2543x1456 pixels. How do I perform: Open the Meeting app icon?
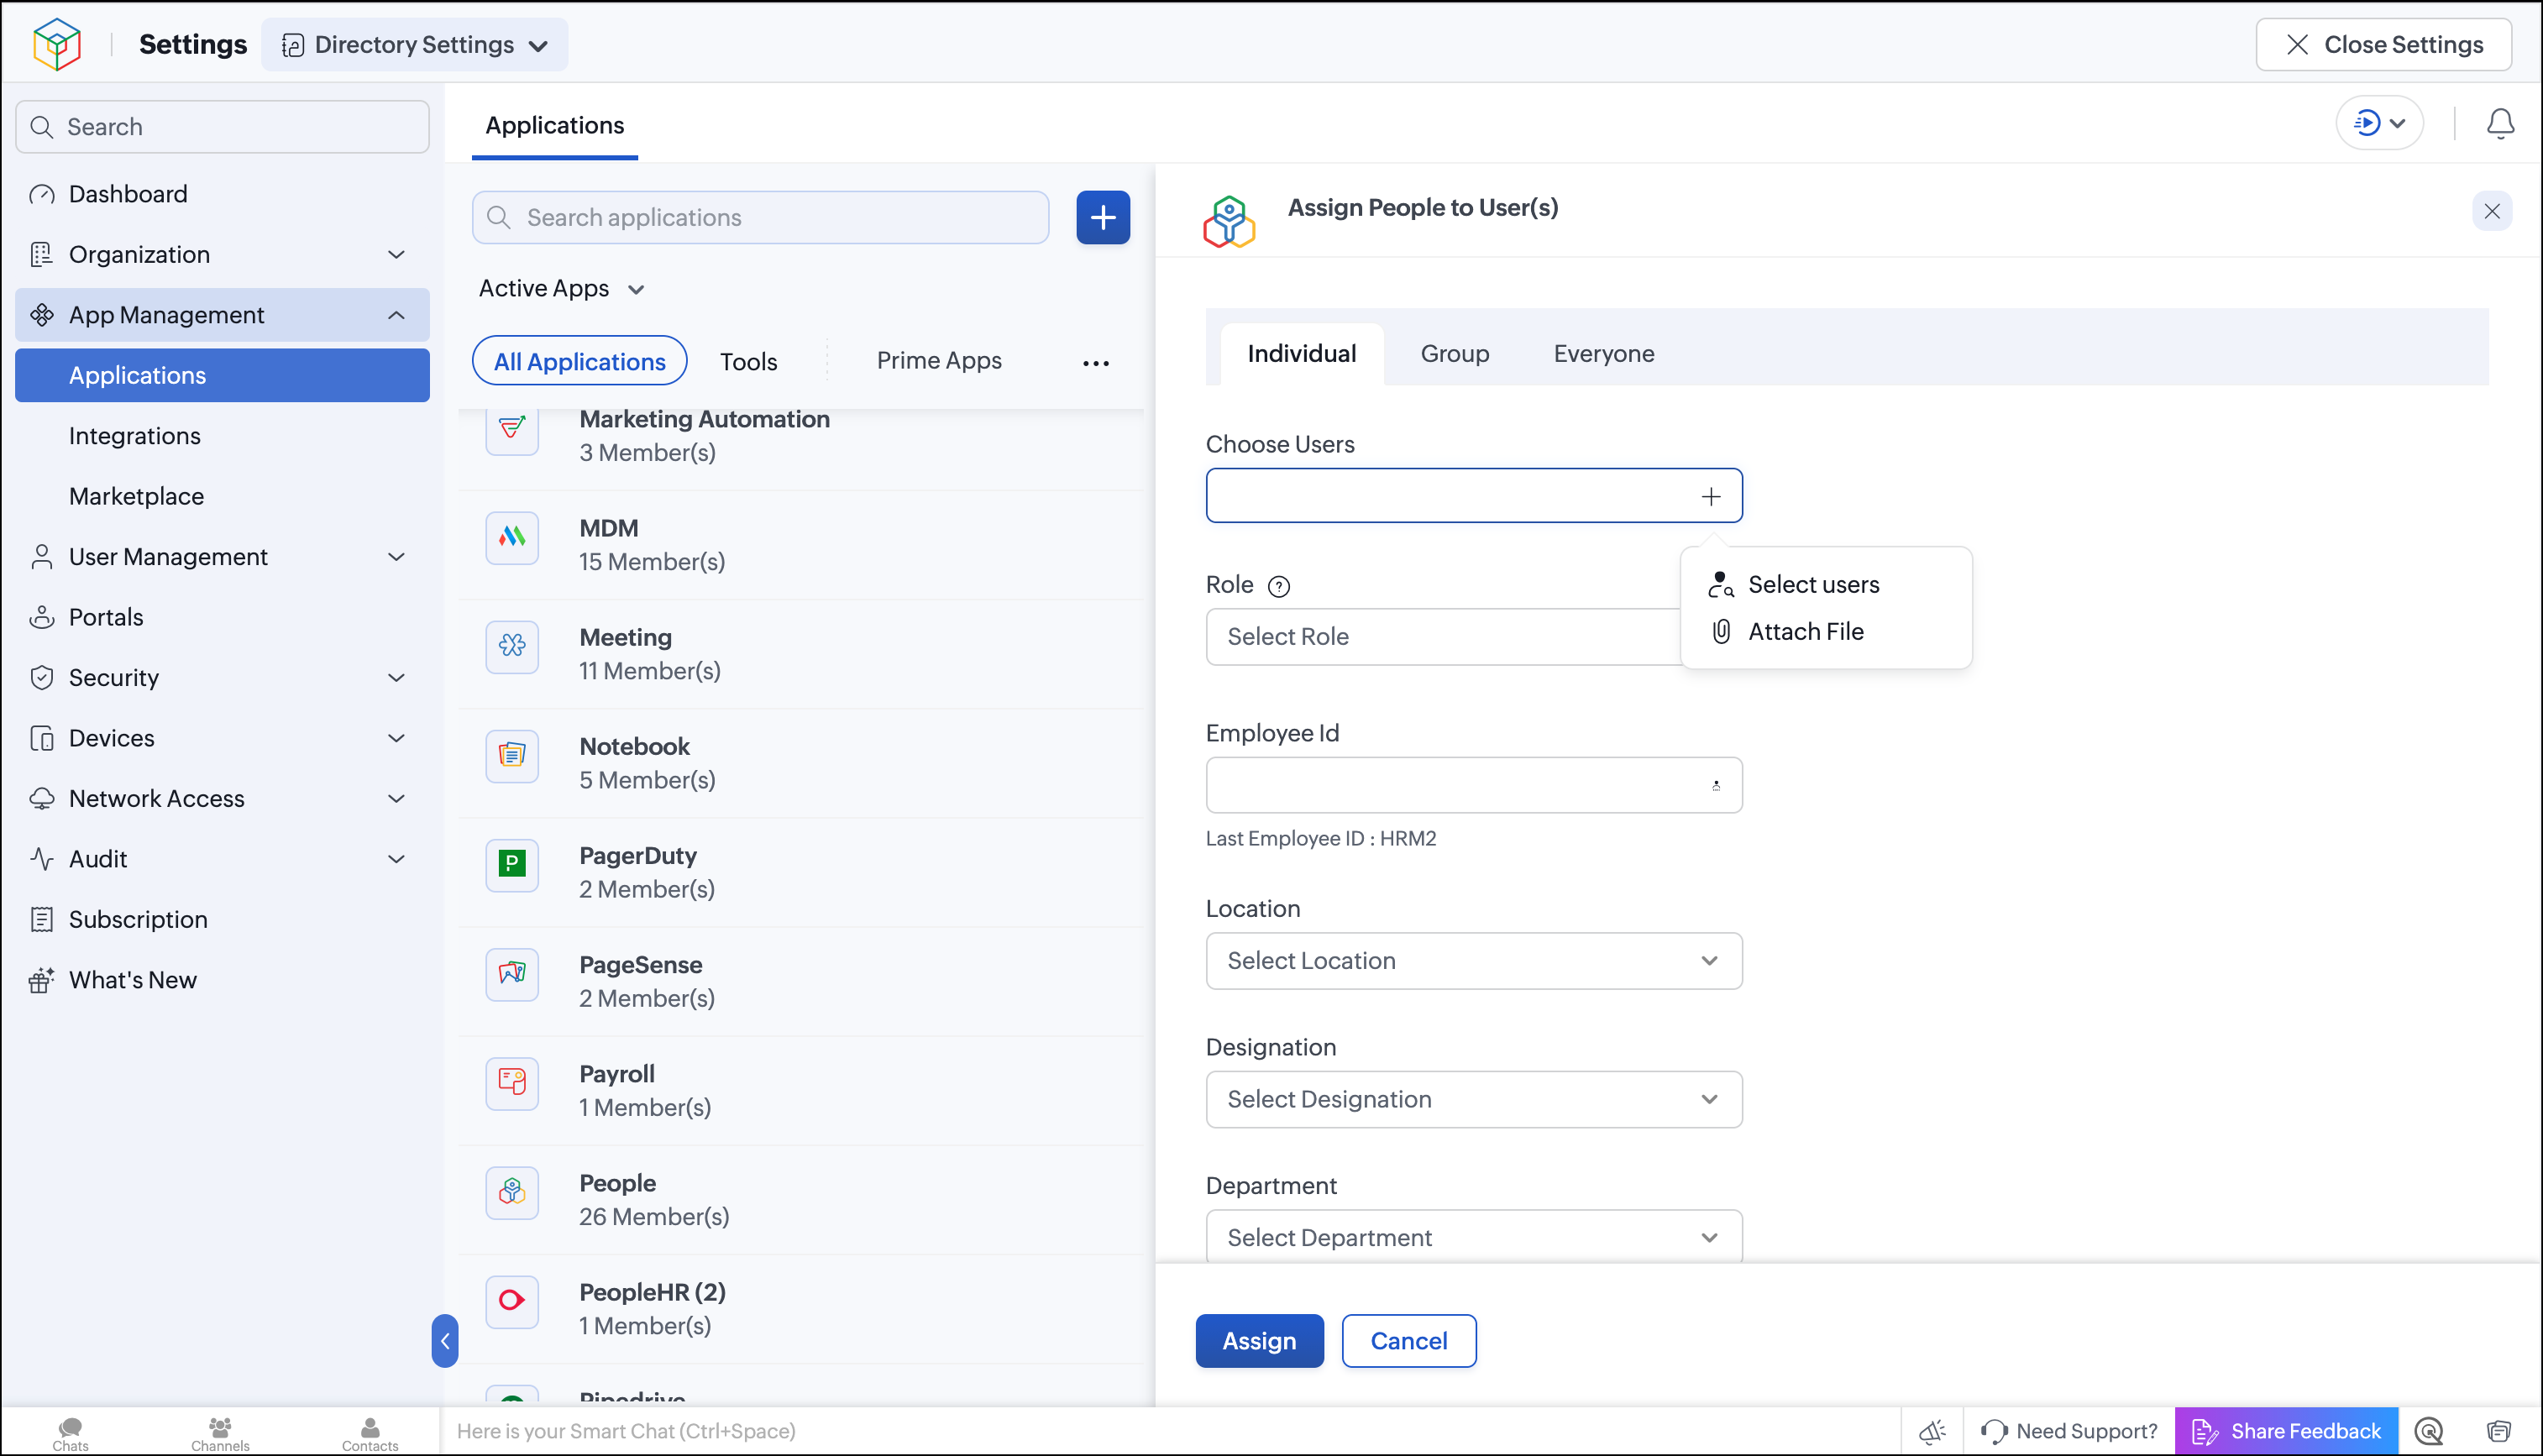click(x=512, y=647)
